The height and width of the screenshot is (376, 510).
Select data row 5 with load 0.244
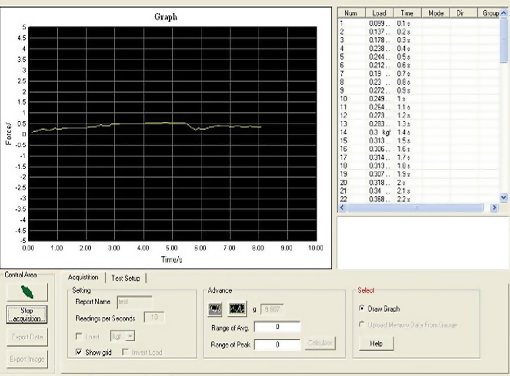point(419,57)
